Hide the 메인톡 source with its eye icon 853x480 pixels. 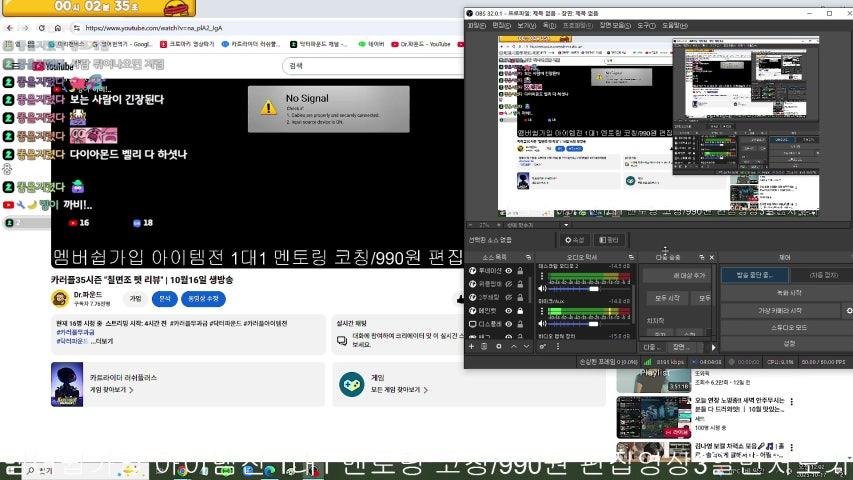(508, 309)
